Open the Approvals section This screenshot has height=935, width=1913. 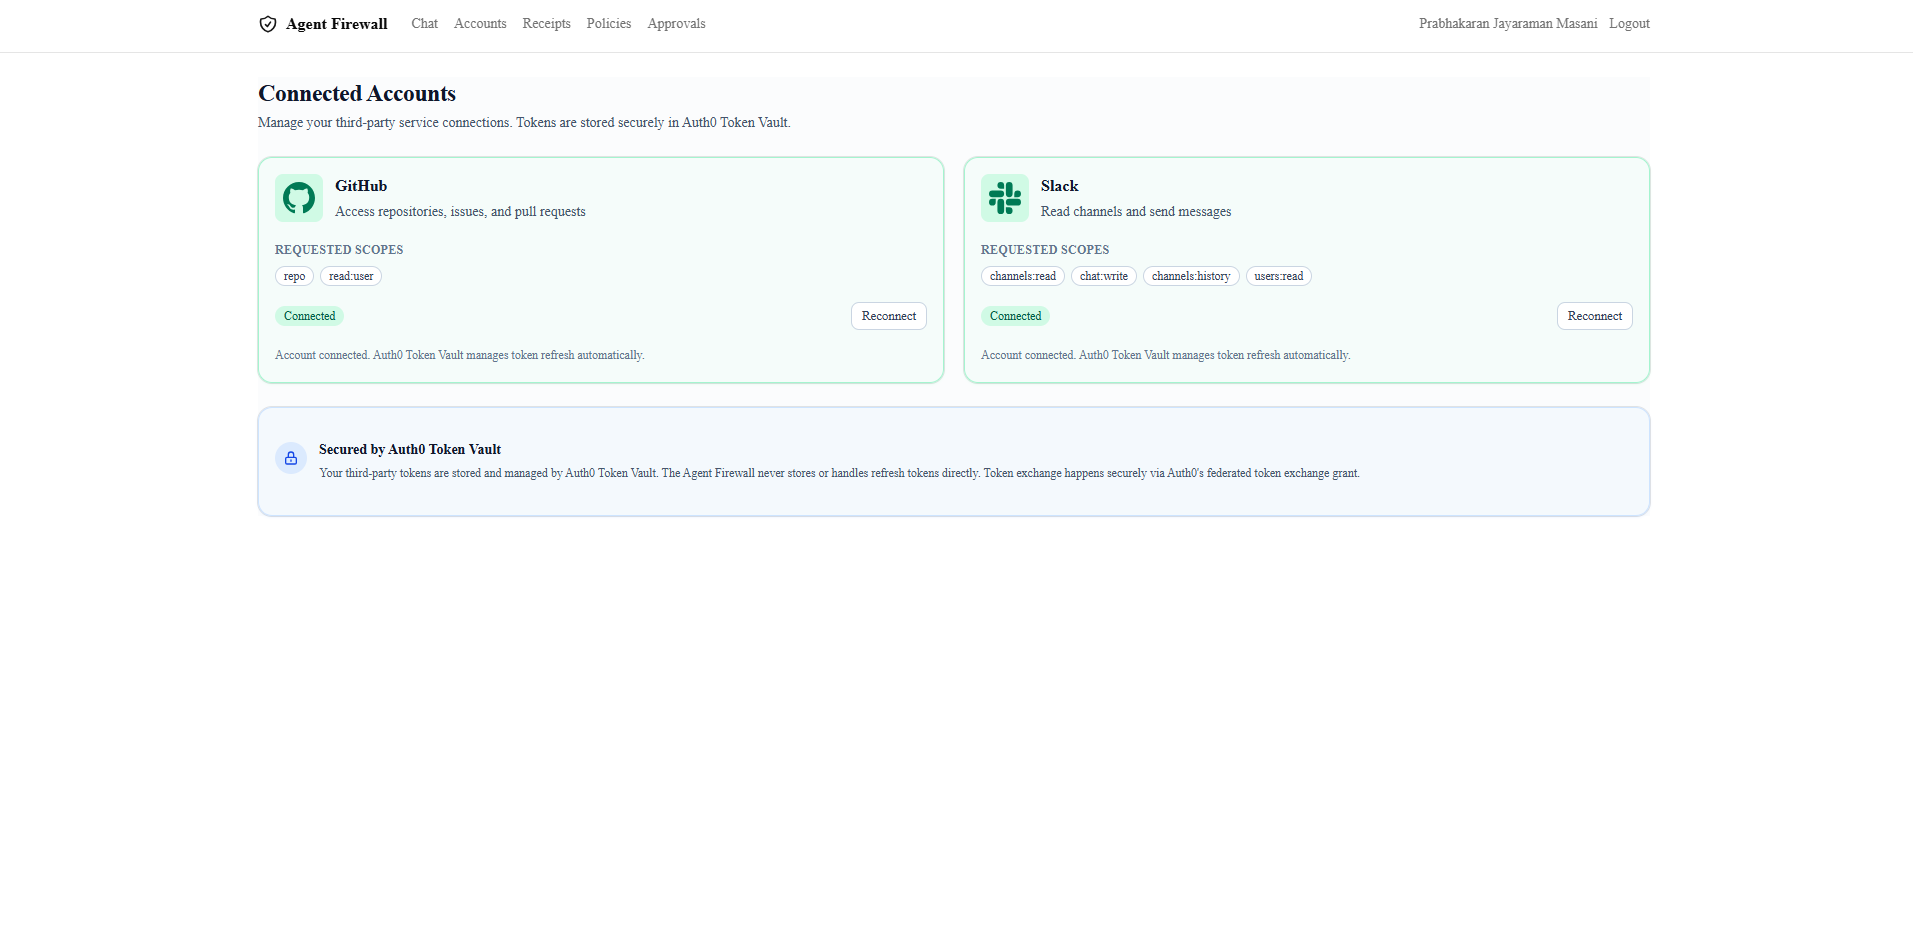coord(676,24)
